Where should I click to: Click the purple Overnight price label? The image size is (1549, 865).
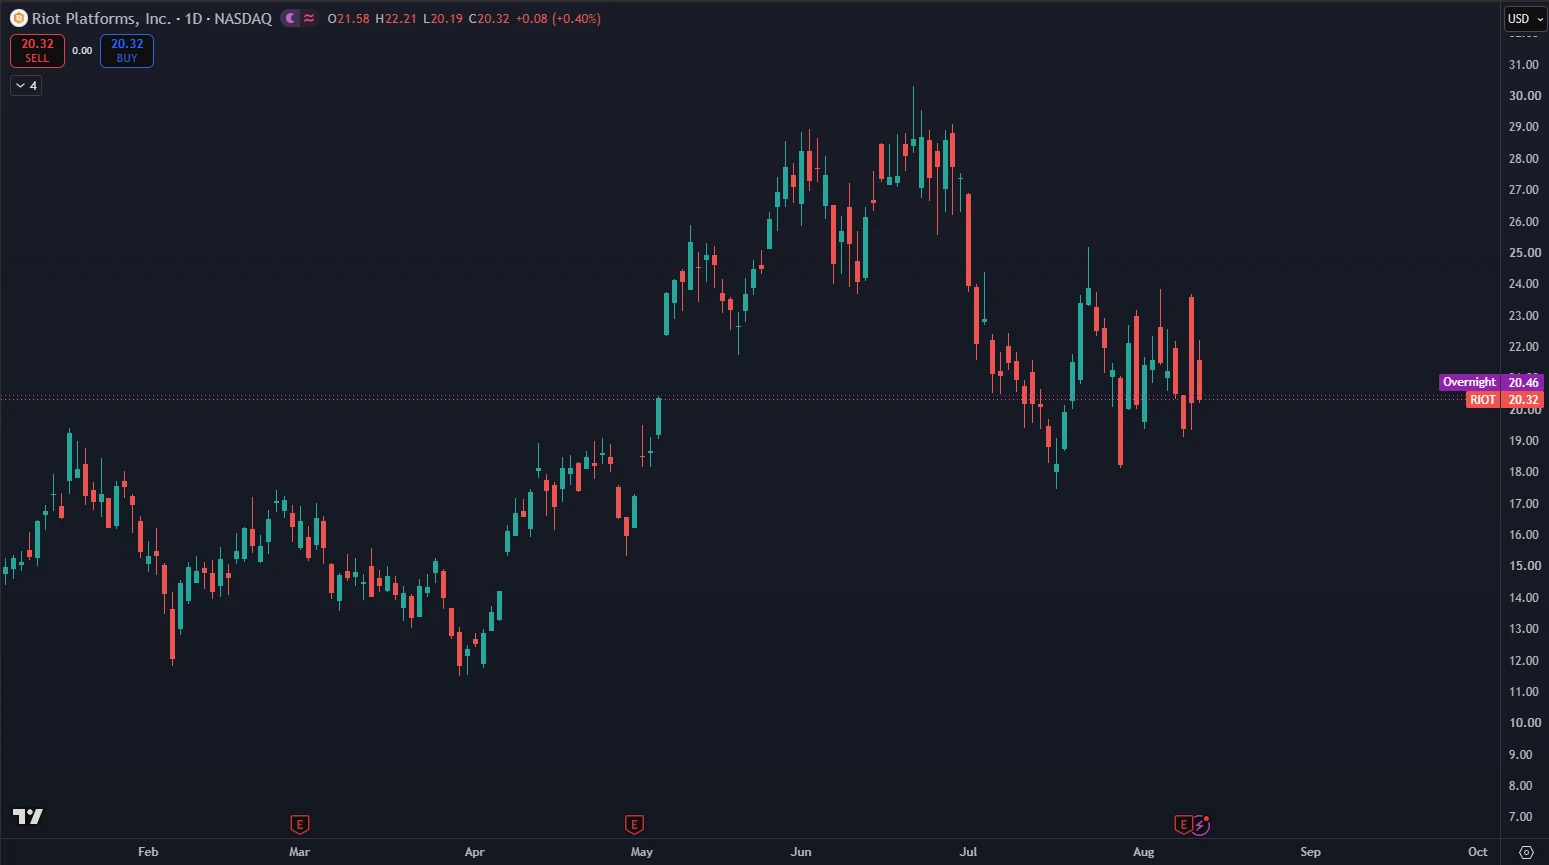1469,382
